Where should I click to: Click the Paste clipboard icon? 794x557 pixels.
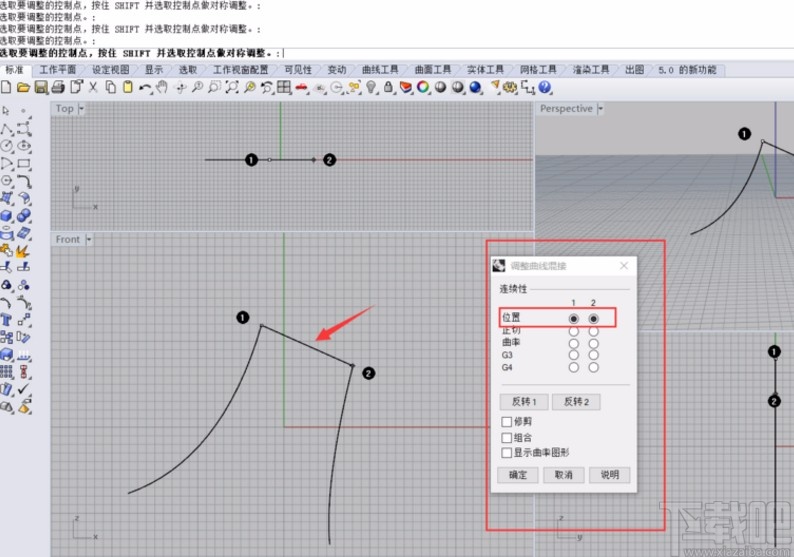click(128, 88)
